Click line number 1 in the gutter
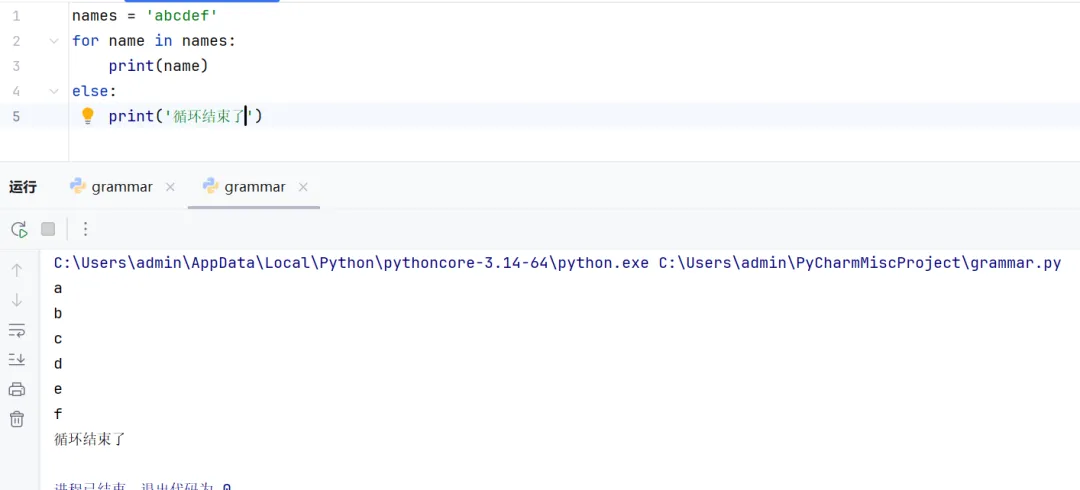 17,14
